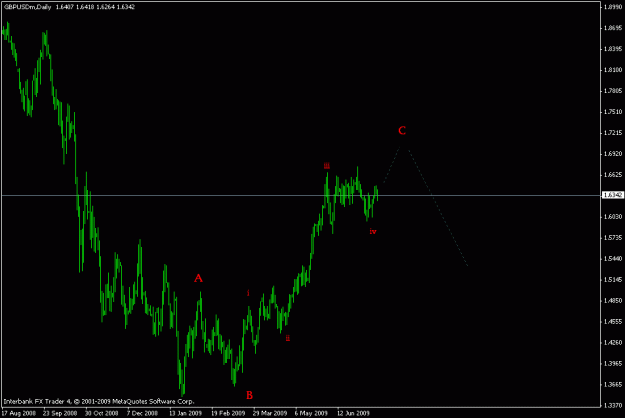625x418 pixels.
Task: Click the 1.8395 price axis label
Action: pyautogui.click(x=613, y=49)
